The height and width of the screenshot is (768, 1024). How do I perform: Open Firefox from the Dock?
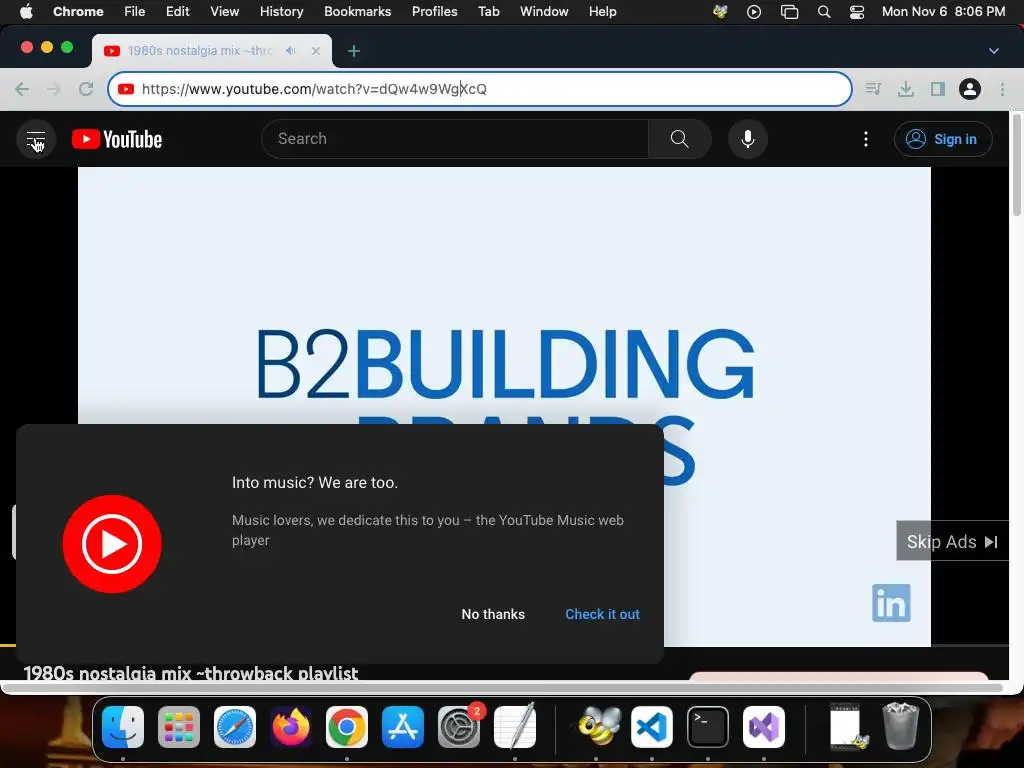point(291,727)
